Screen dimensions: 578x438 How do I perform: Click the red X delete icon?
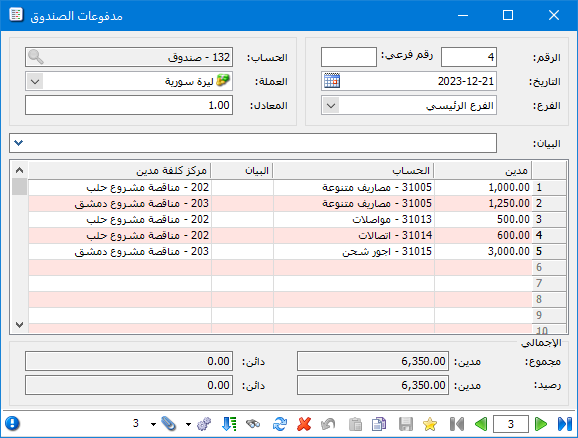(x=304, y=424)
